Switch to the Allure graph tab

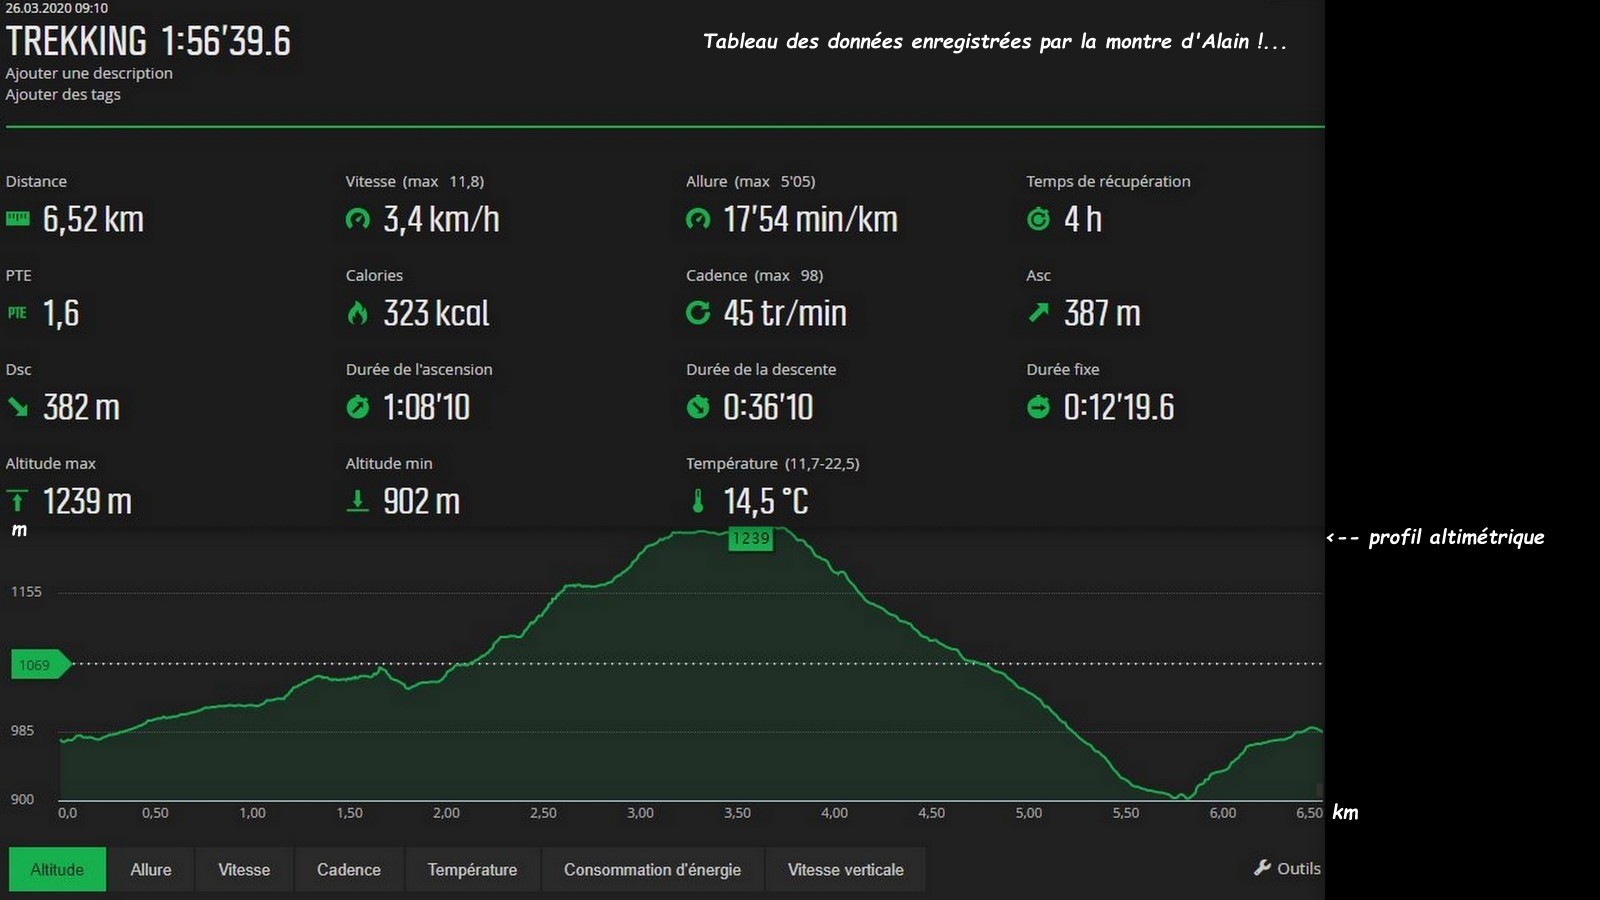(x=151, y=869)
